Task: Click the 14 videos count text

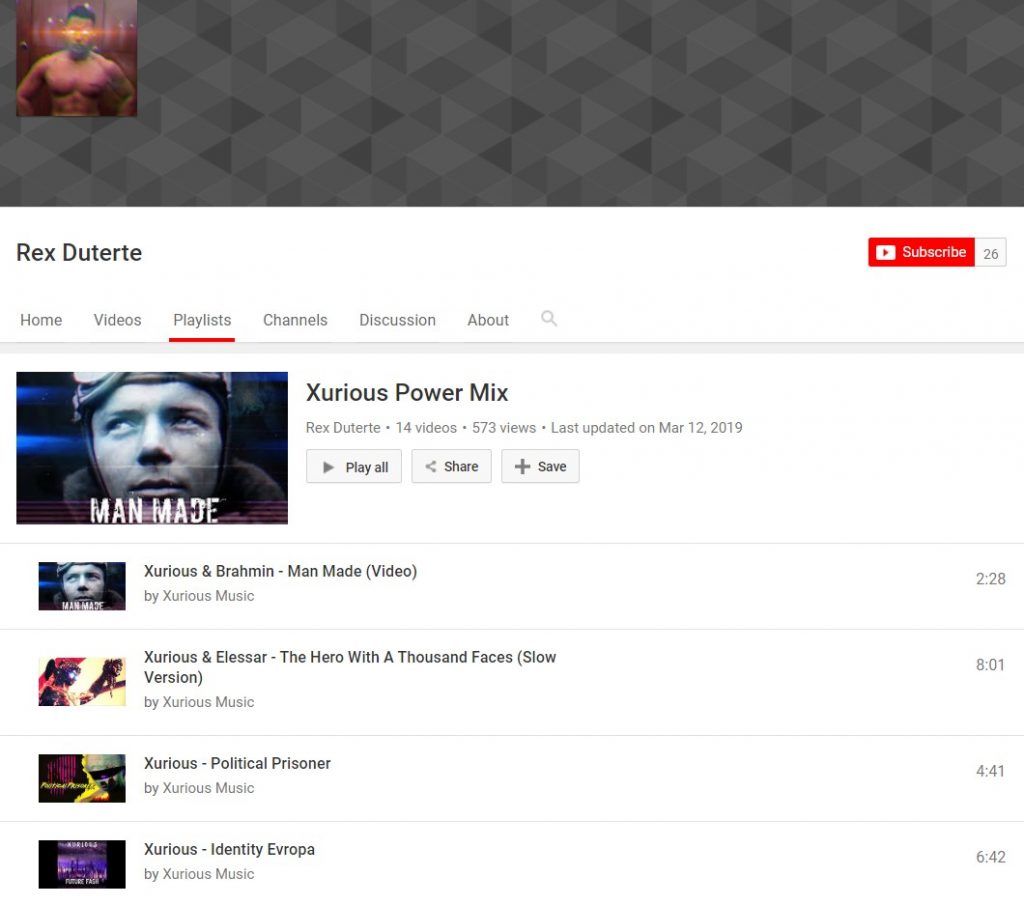Action: (426, 428)
